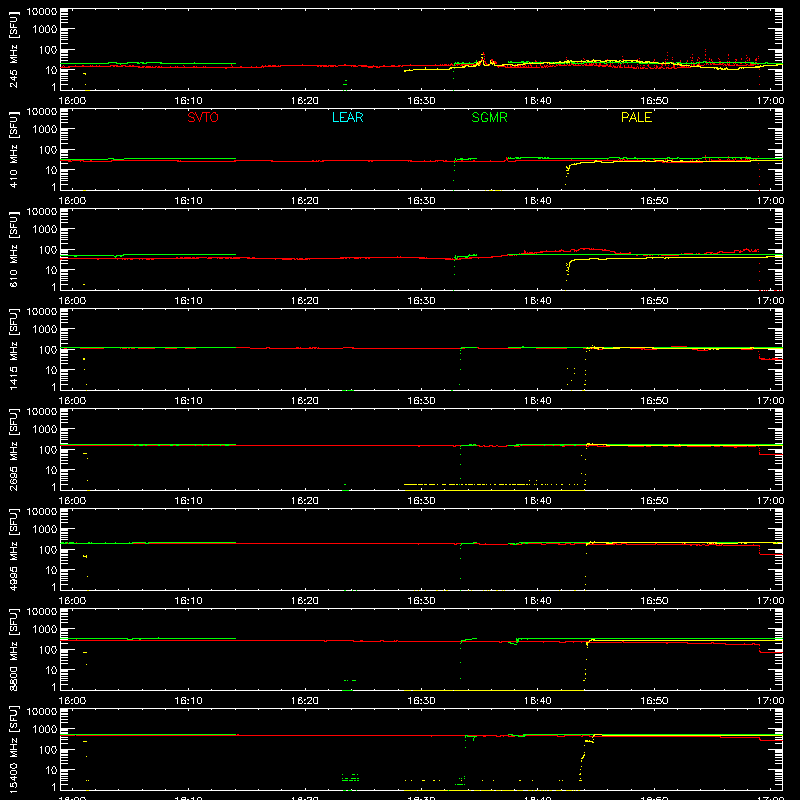Click the 10 y-axis value on the 15400 MHz panel

click(51, 770)
